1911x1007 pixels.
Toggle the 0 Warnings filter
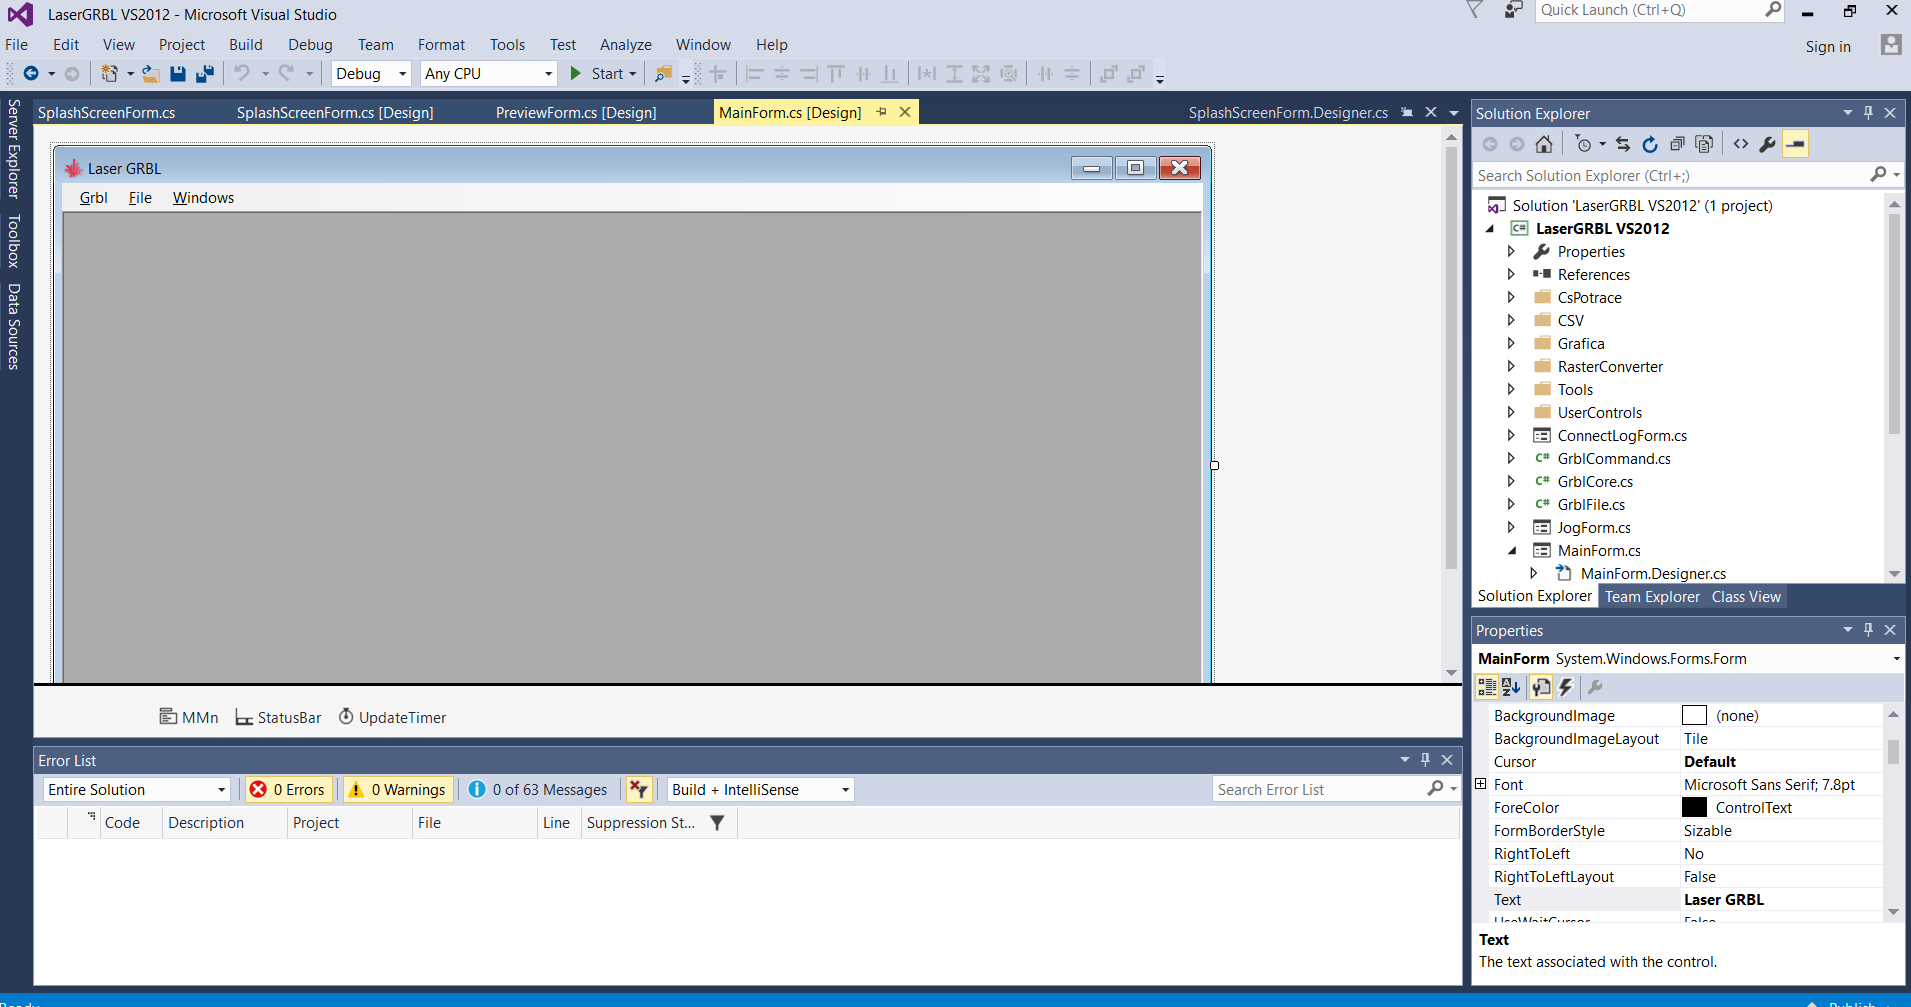point(398,790)
